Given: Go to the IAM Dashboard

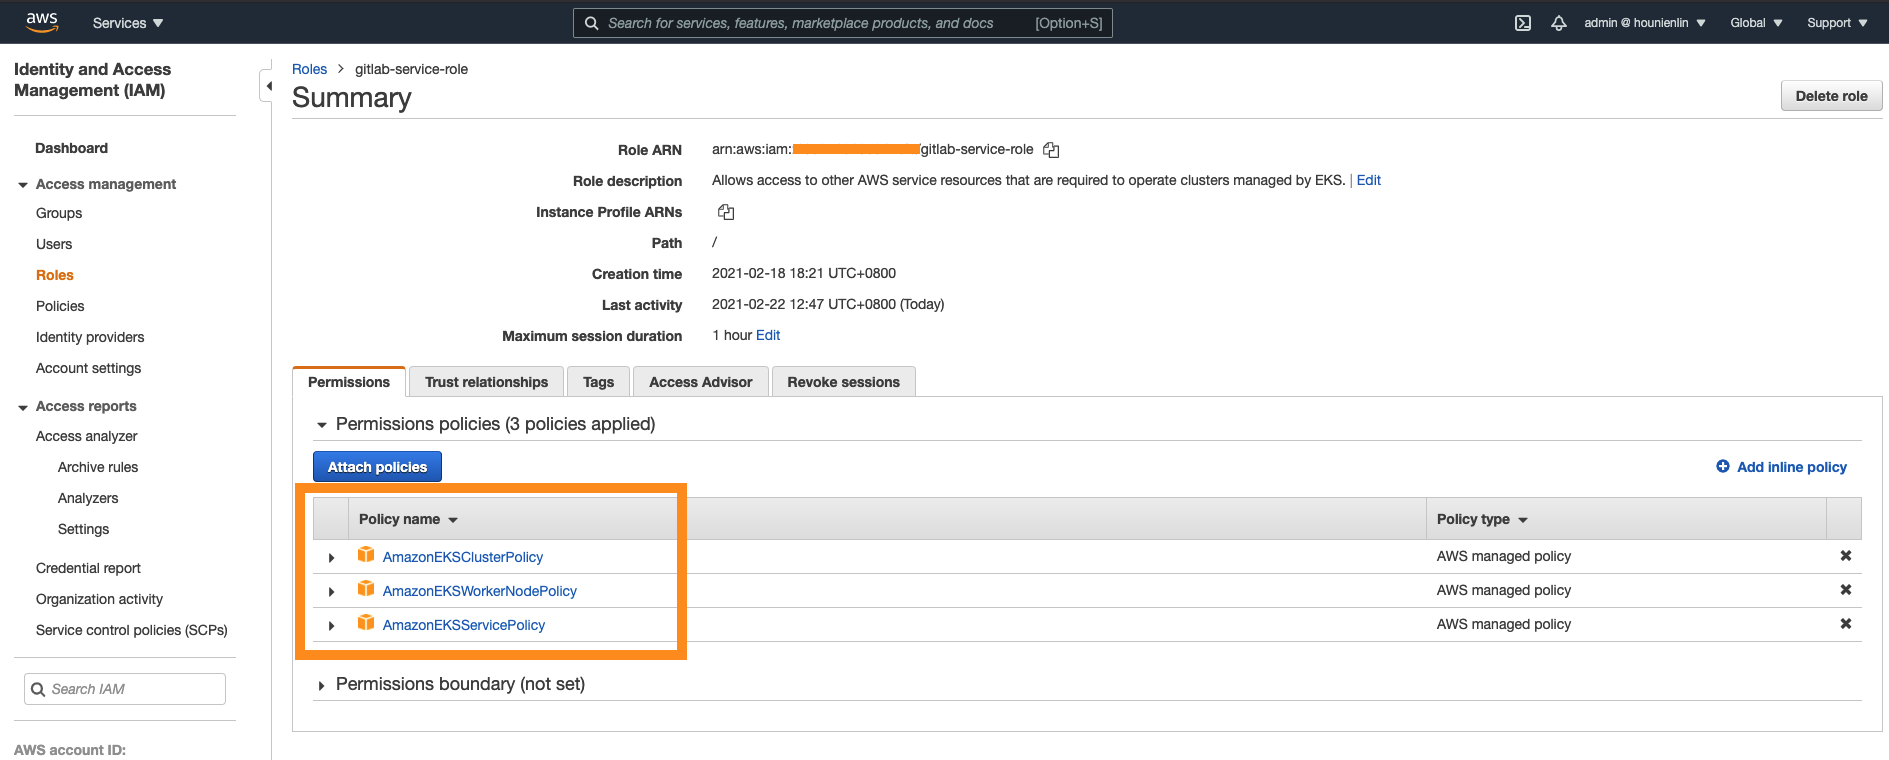Looking at the screenshot, I should 71,148.
